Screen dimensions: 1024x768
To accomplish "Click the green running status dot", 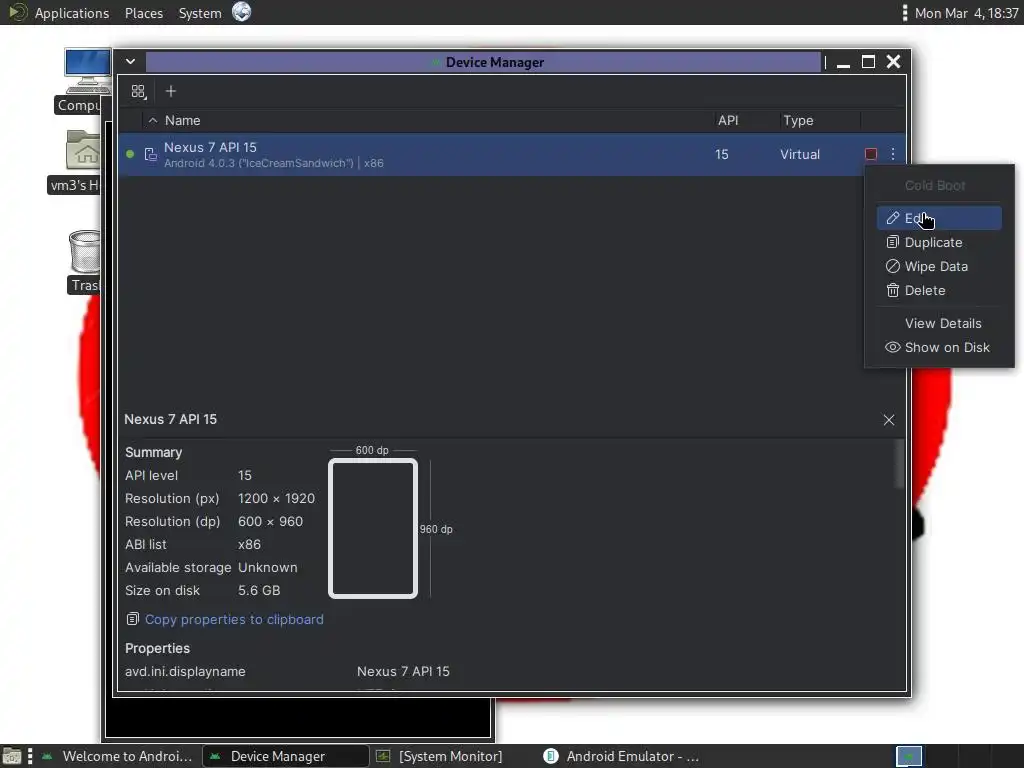I will [130, 154].
